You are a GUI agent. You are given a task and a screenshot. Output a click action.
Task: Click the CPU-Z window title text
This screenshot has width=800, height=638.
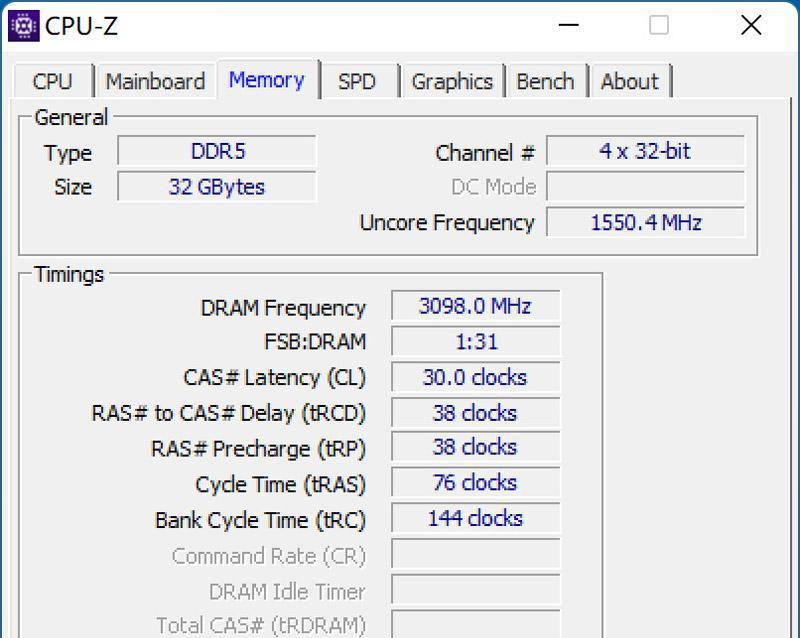(82, 26)
